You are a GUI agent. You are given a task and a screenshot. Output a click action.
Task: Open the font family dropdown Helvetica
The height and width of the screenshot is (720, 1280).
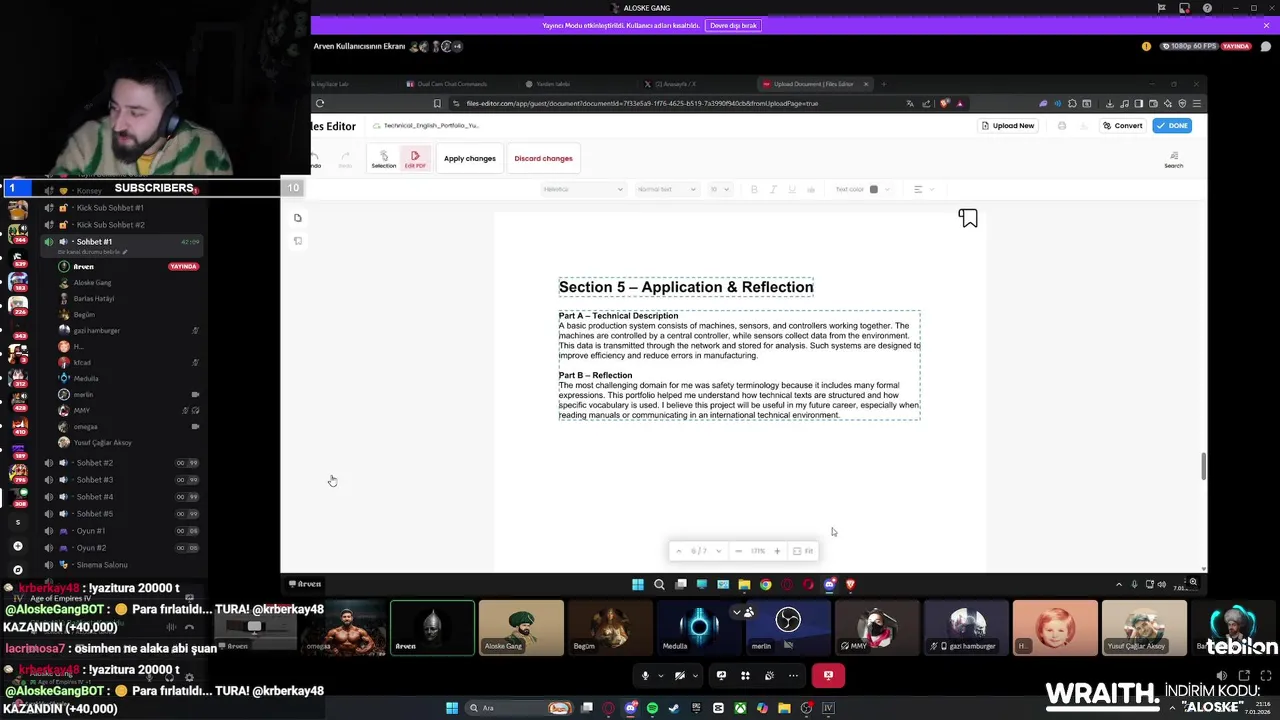[x=583, y=189]
